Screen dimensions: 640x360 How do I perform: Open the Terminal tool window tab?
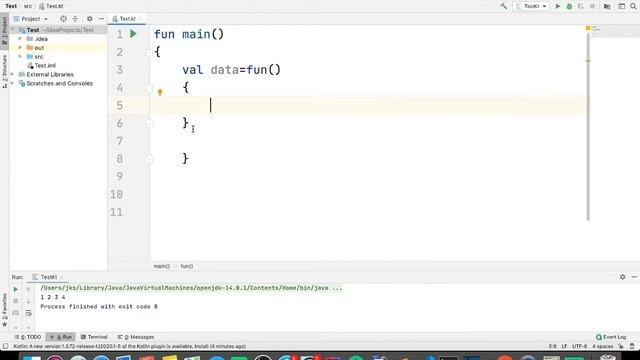(94, 337)
